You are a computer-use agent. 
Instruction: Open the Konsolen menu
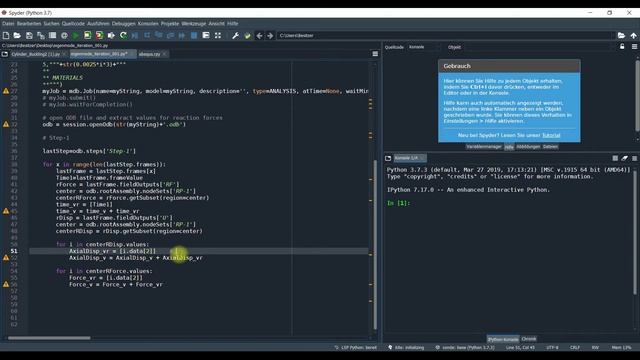[148, 24]
